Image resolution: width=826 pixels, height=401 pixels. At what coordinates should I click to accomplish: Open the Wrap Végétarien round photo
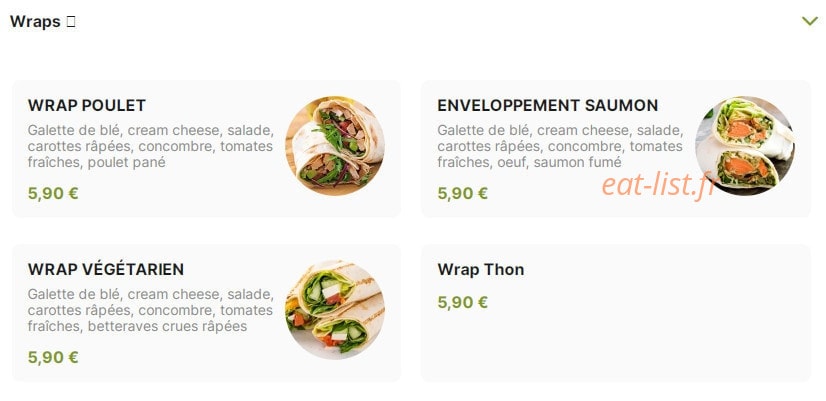point(335,310)
